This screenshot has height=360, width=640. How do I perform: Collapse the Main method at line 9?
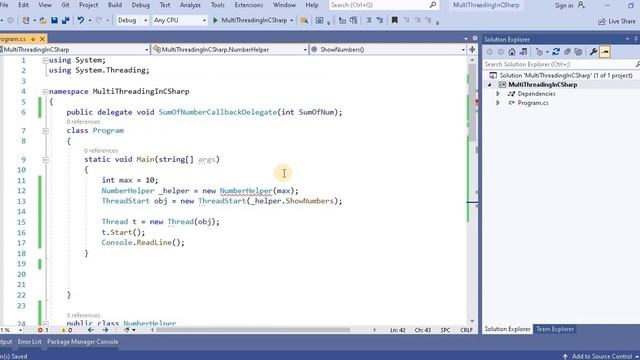tap(45, 160)
